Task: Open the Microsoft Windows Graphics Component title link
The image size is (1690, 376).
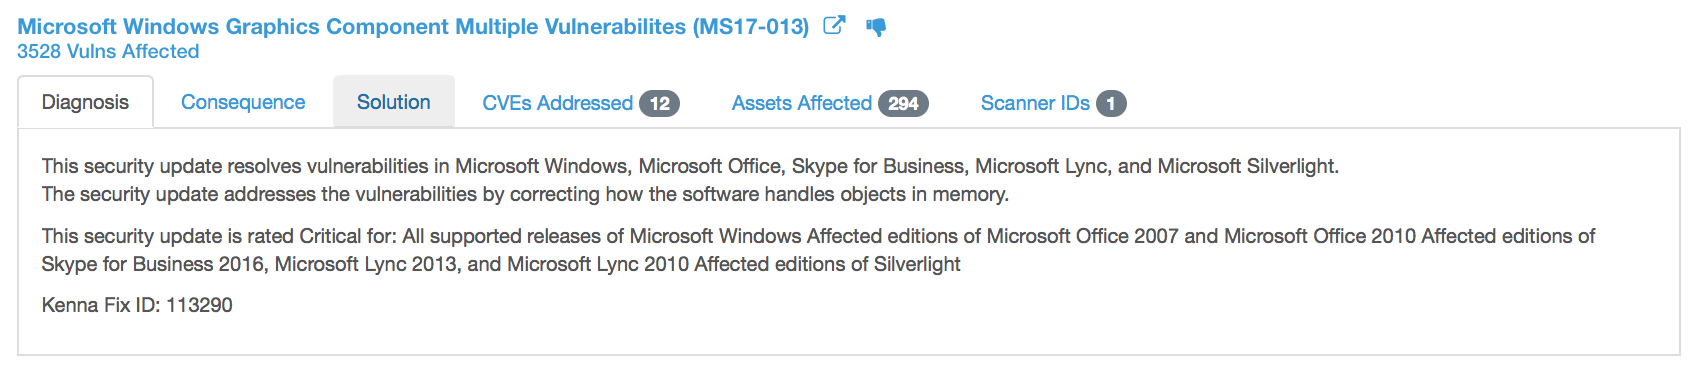Action: coord(413,27)
